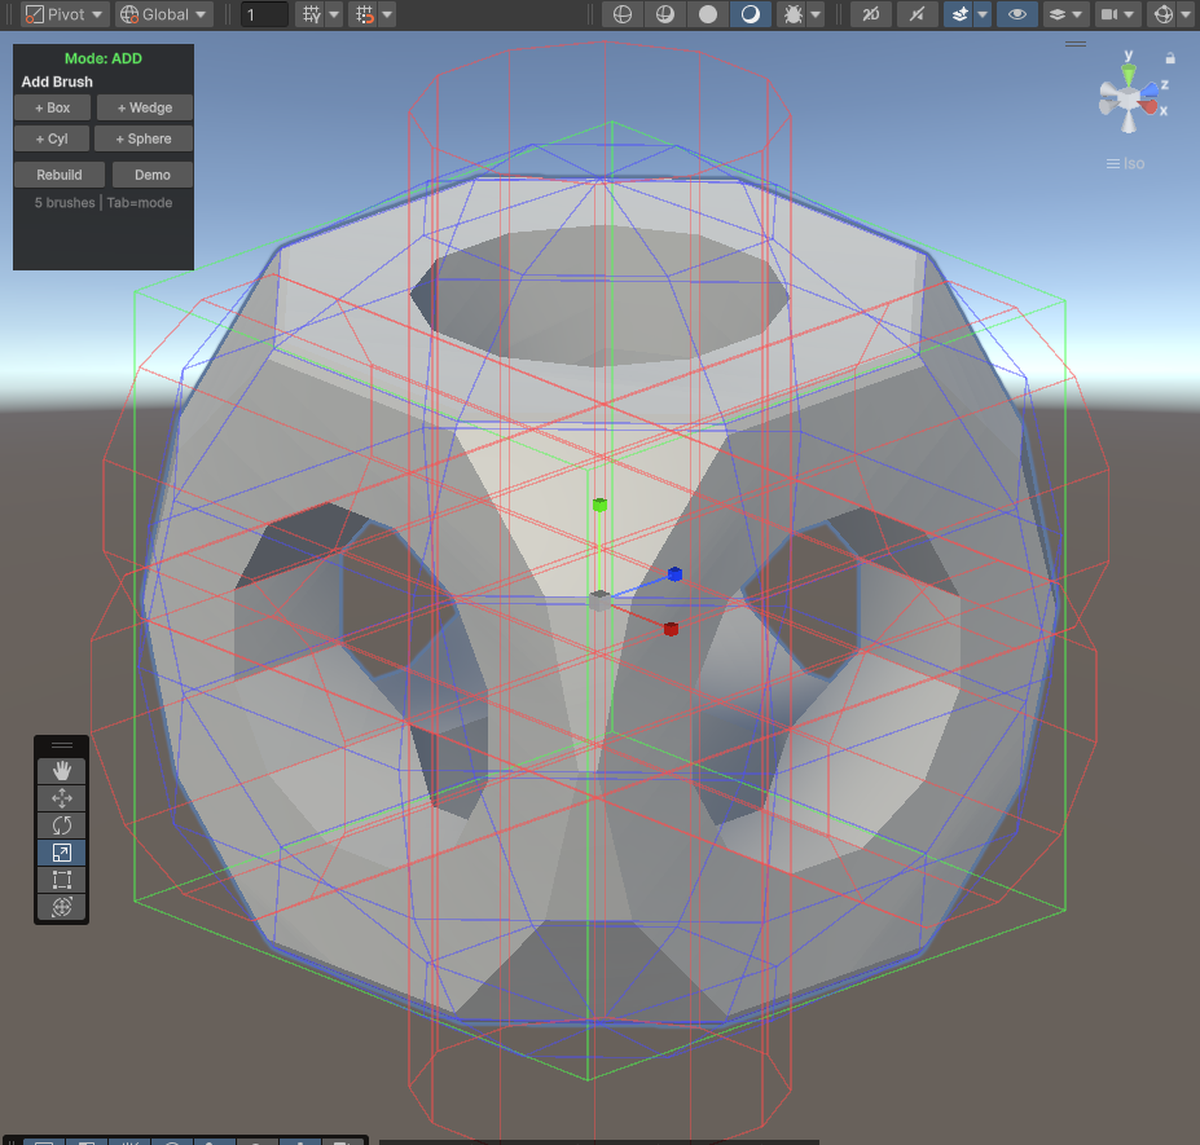
Task: Select the Rect transform tool
Action: coord(61,879)
